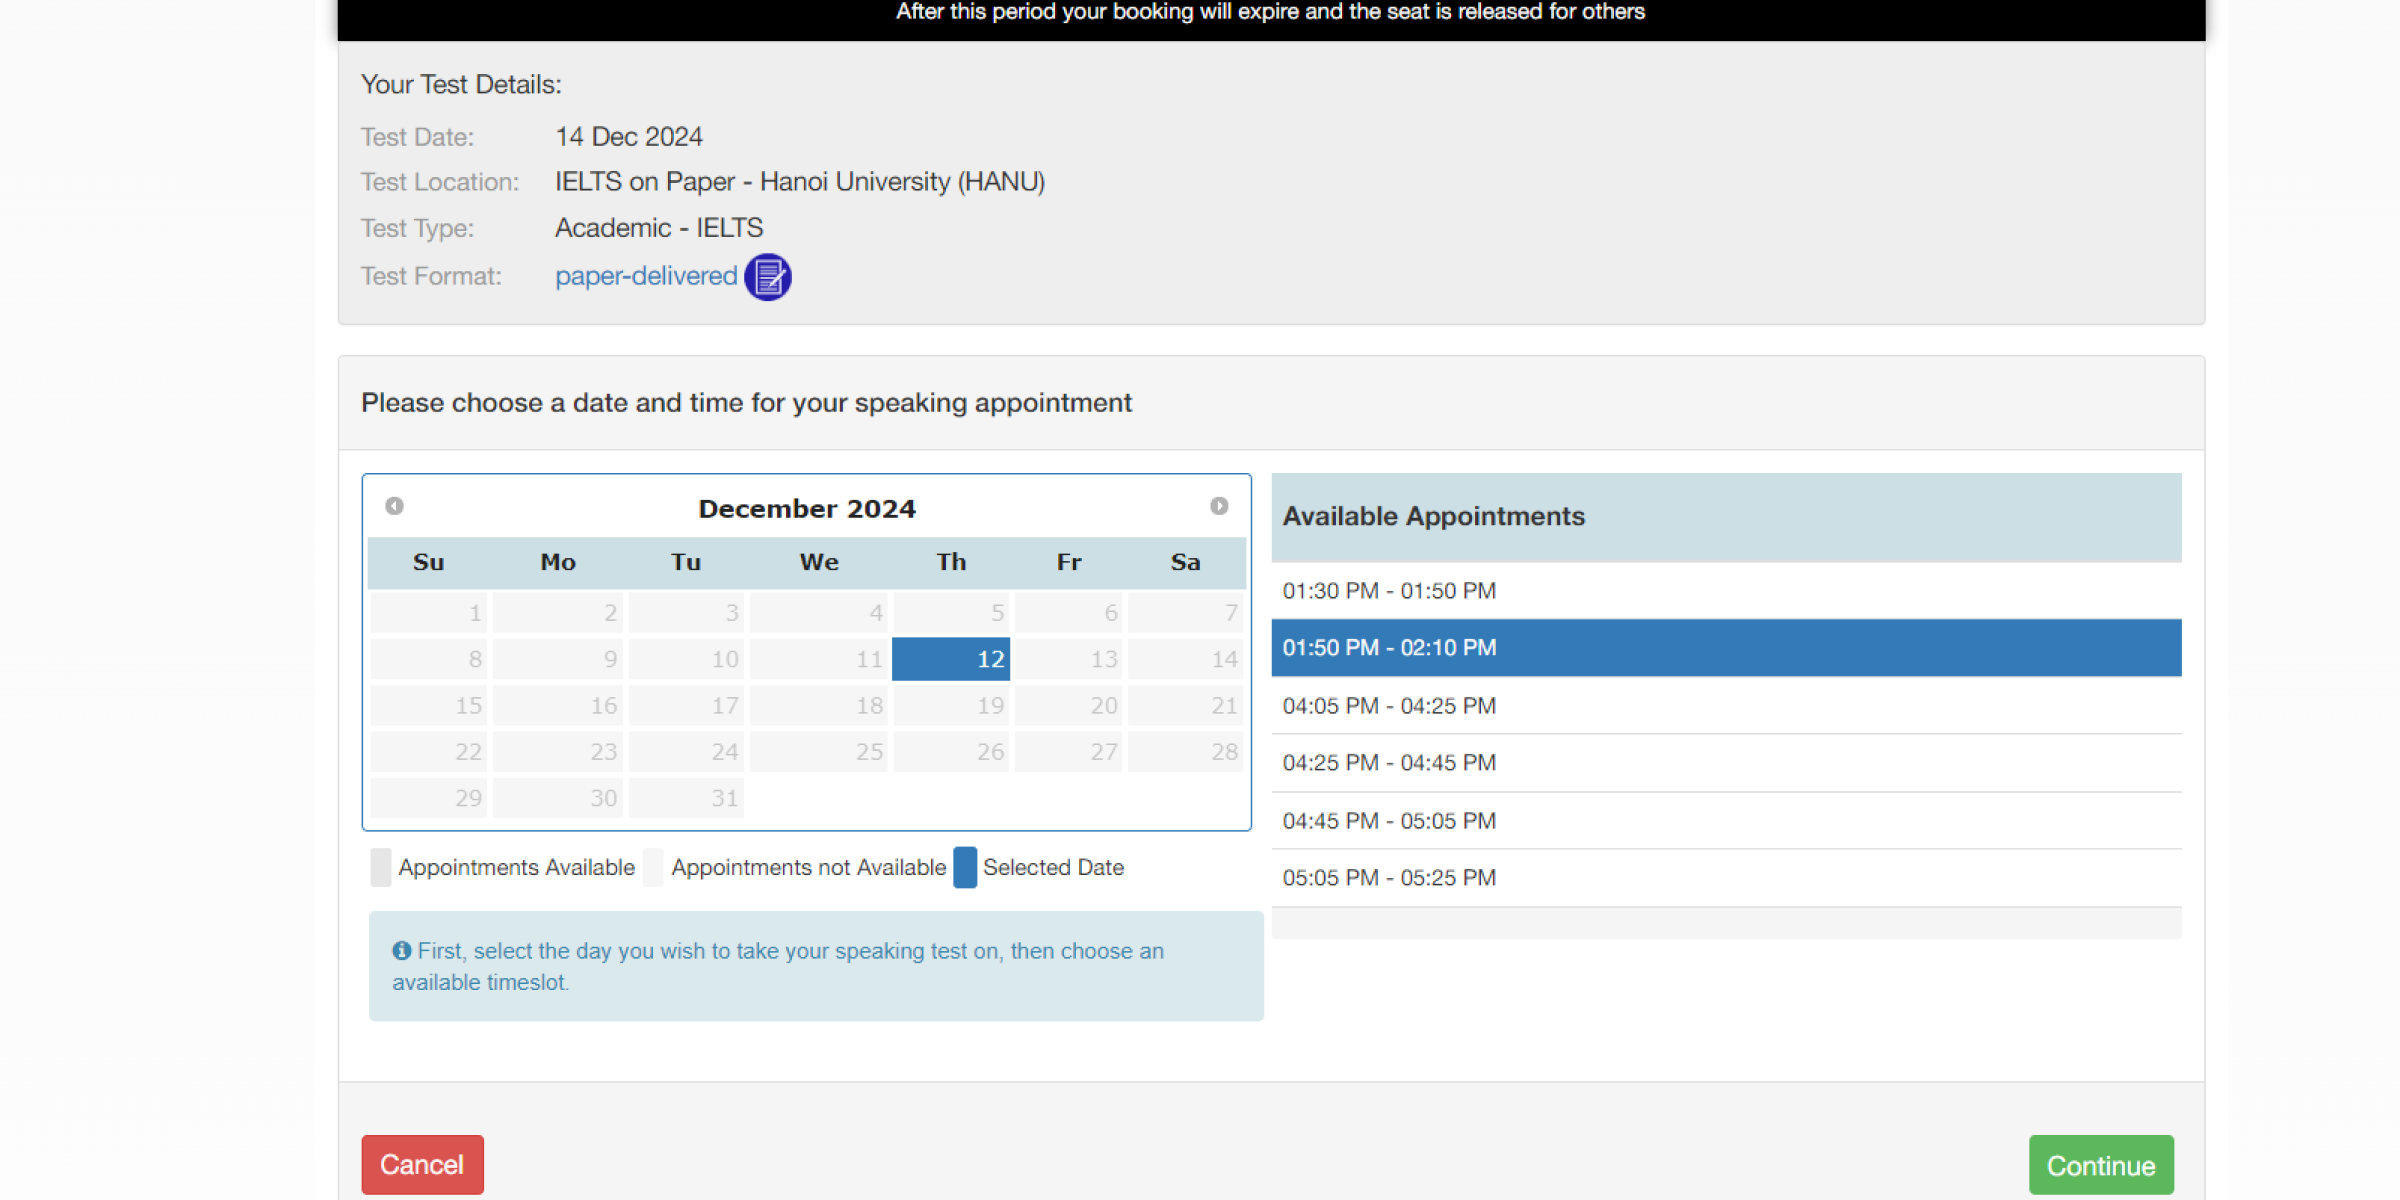This screenshot has height=1200, width=2400.
Task: Choose December 19 on the calendar
Action: coord(951,705)
